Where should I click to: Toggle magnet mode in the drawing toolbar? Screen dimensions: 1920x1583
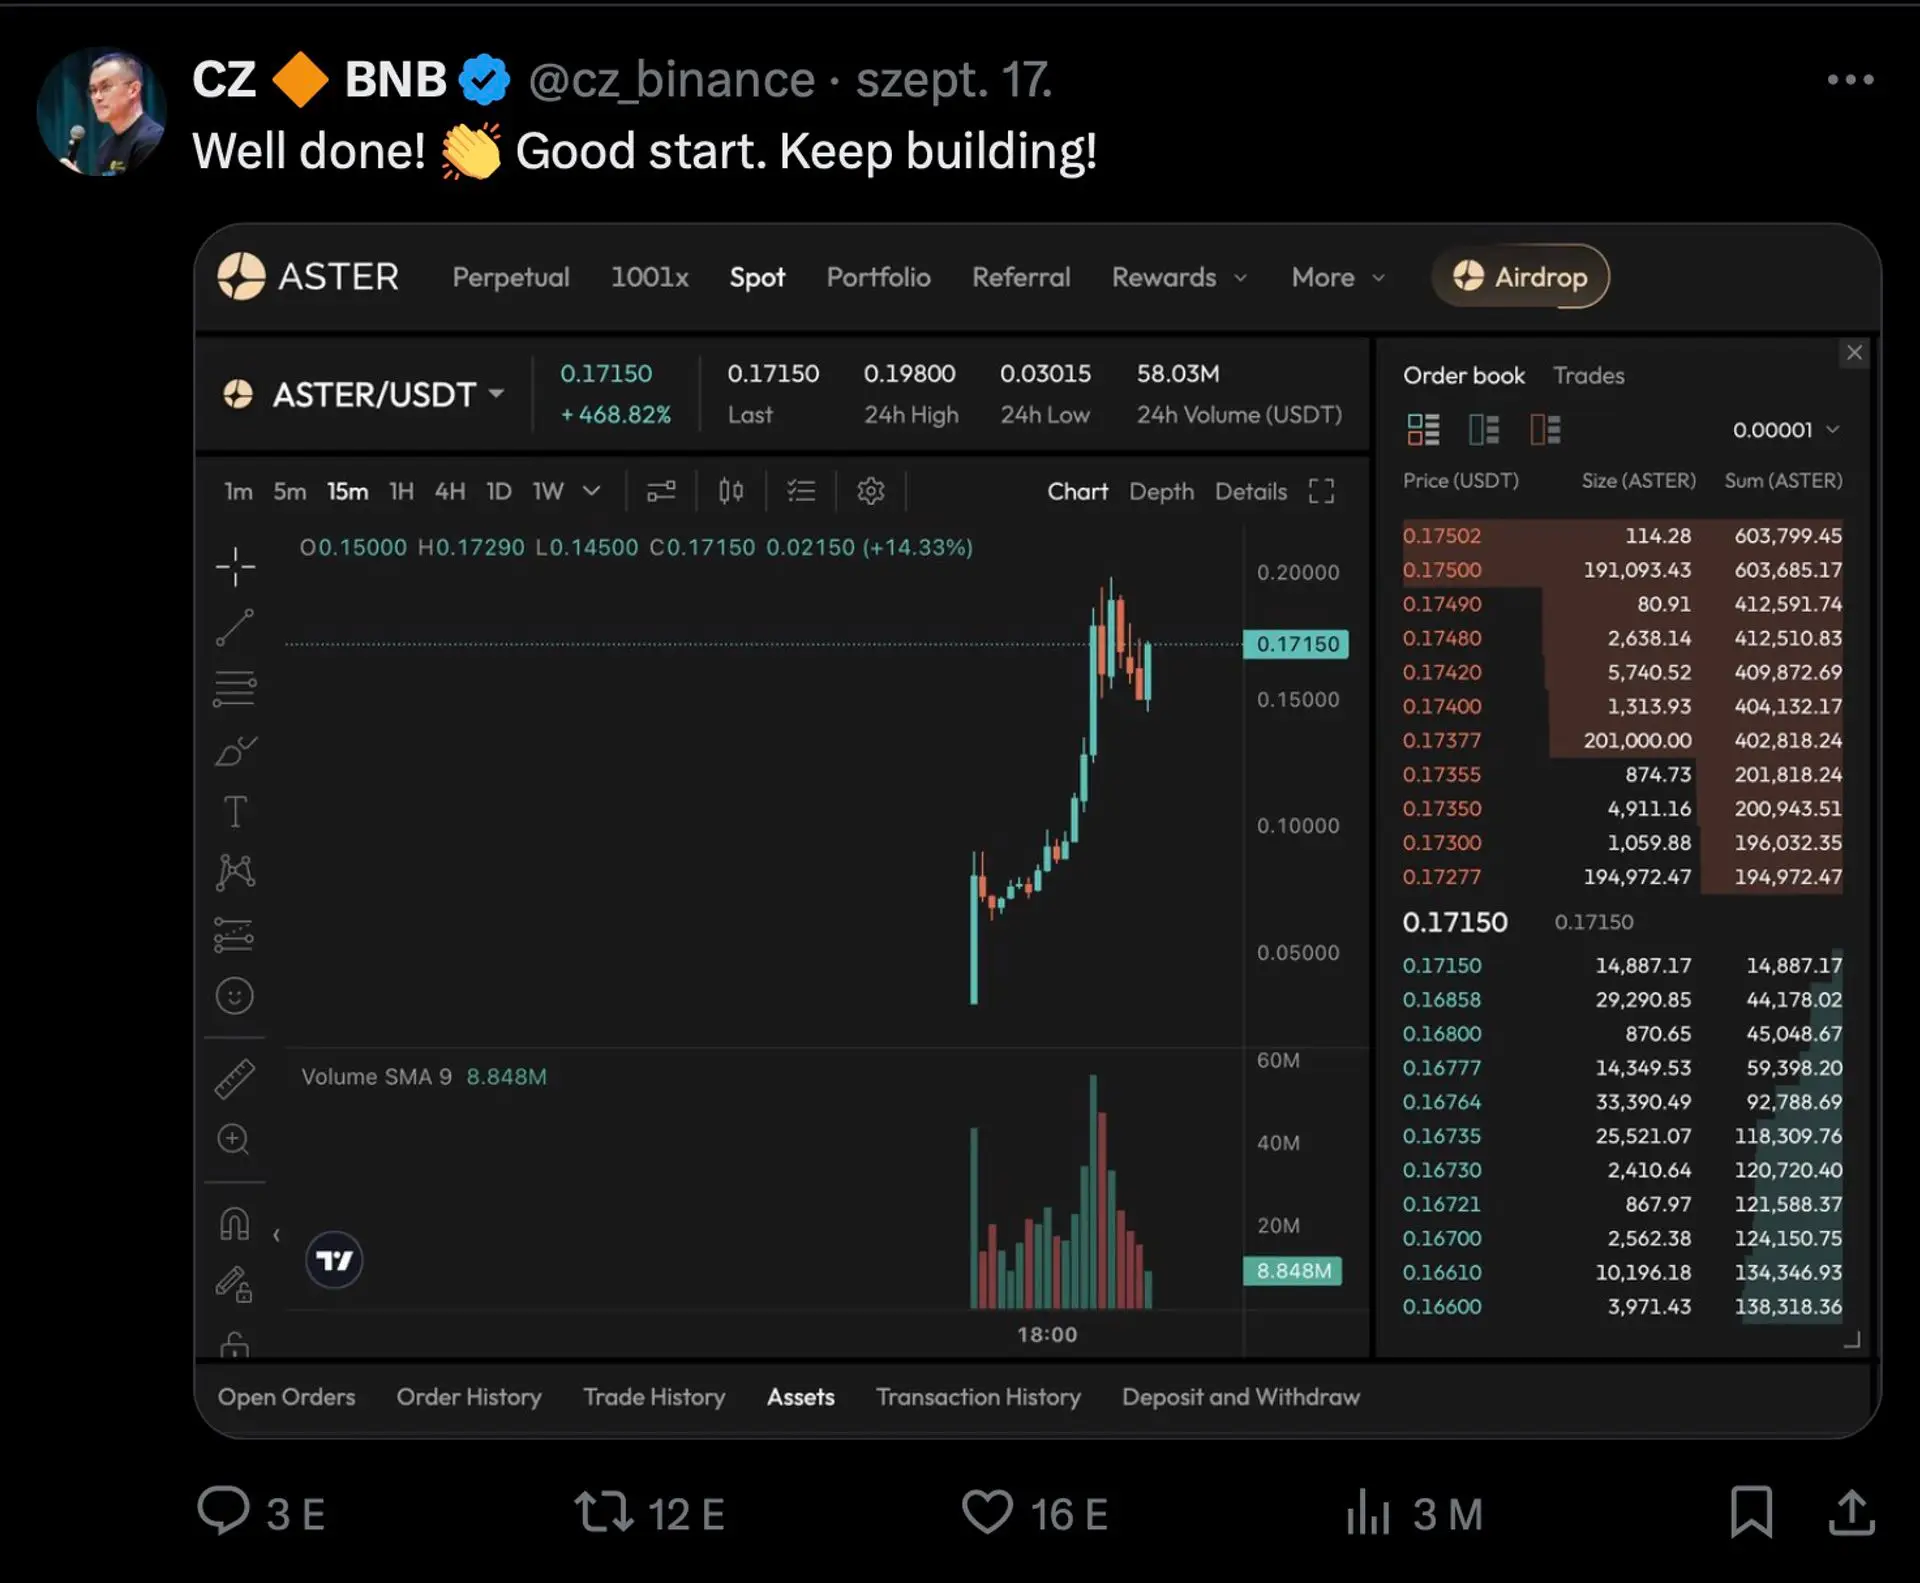pos(235,1224)
